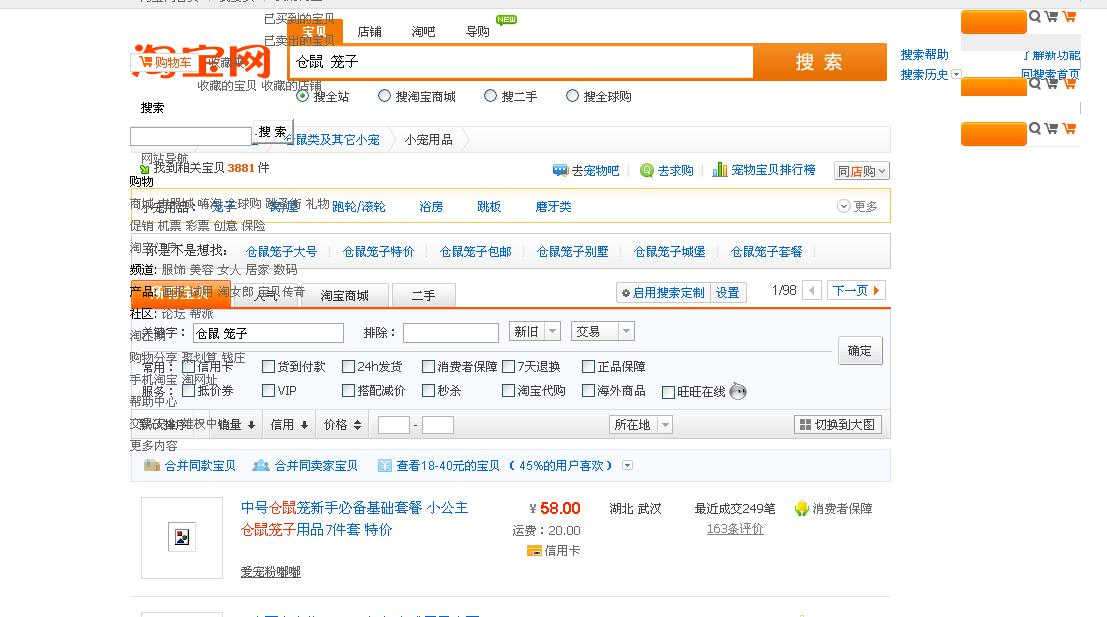
Task: Go to 下一页
Action: [856, 290]
